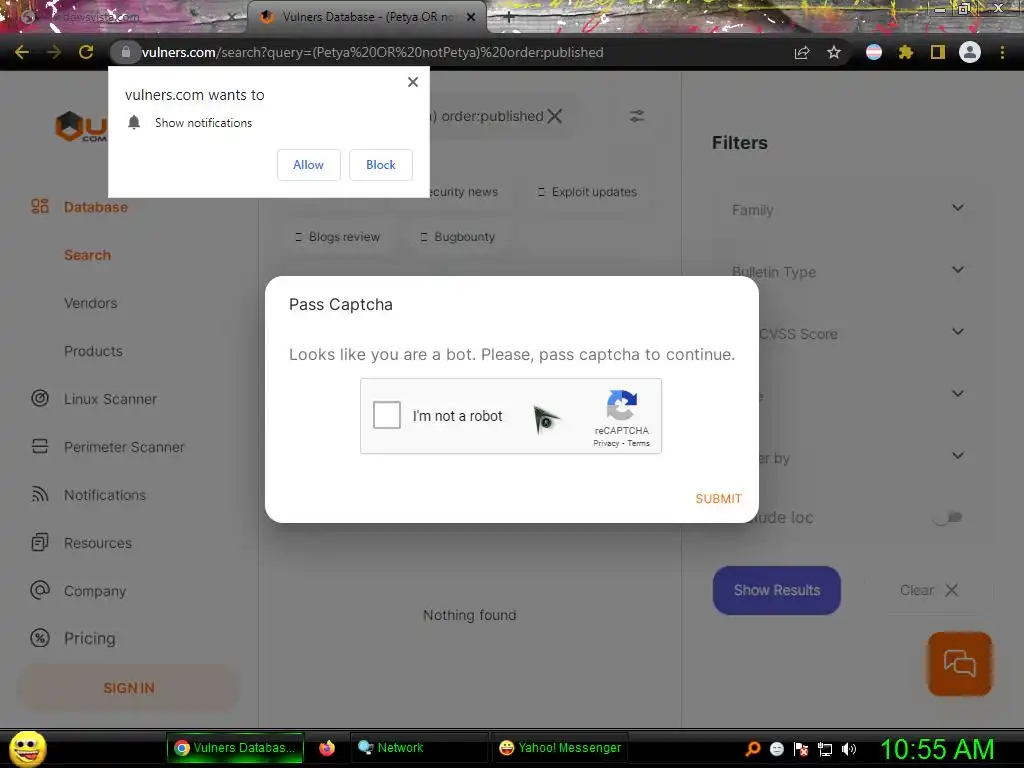1024x768 pixels.
Task: Click the Pricing percent icon
Action: [x=40, y=638]
